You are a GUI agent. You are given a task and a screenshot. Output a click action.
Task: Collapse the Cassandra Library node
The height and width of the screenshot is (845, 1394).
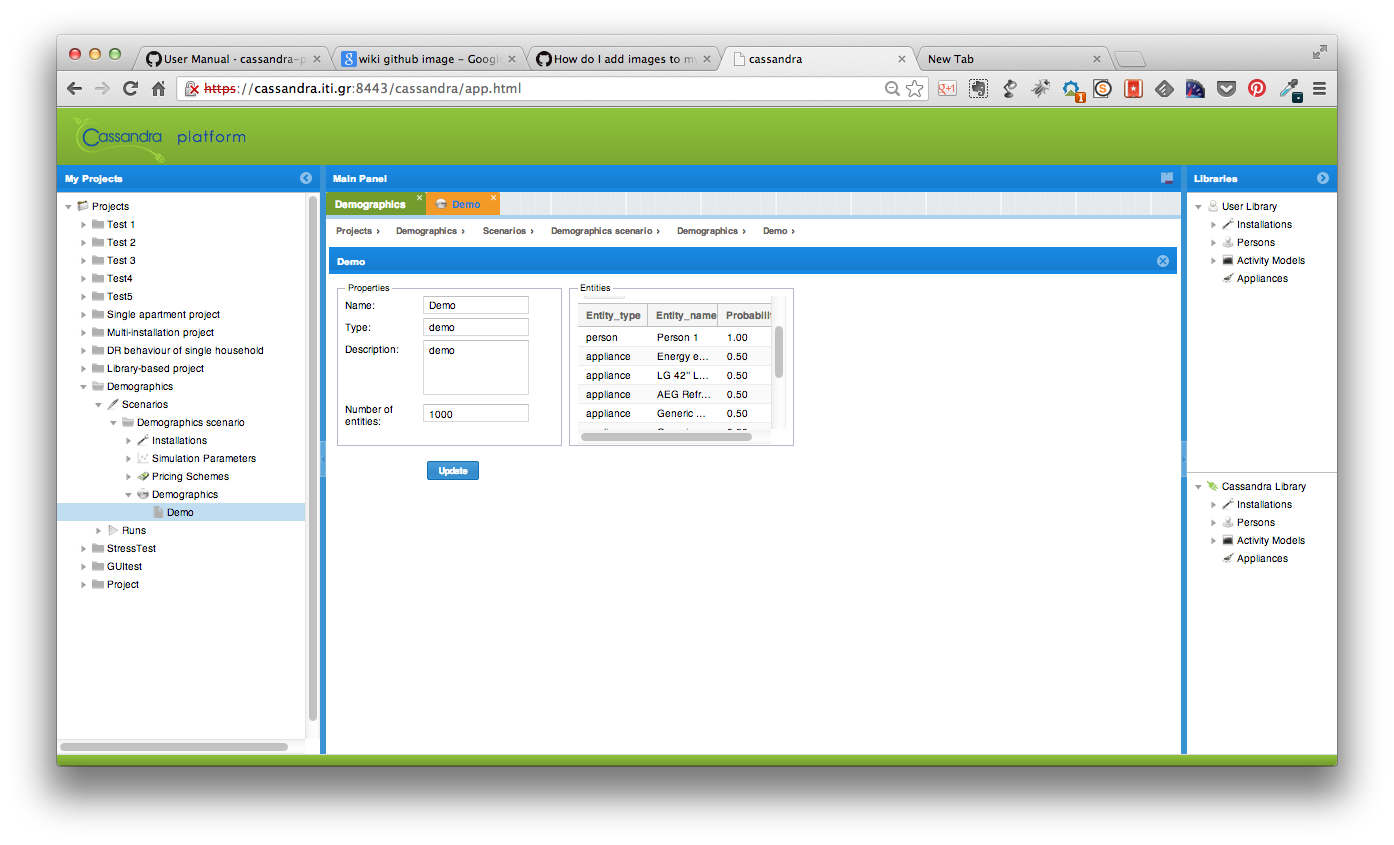(1198, 486)
